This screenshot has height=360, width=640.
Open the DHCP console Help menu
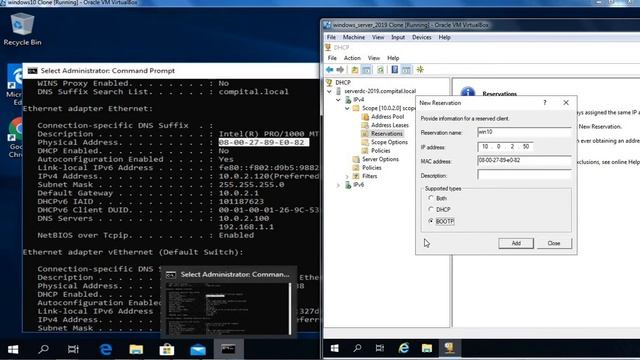tap(393, 58)
